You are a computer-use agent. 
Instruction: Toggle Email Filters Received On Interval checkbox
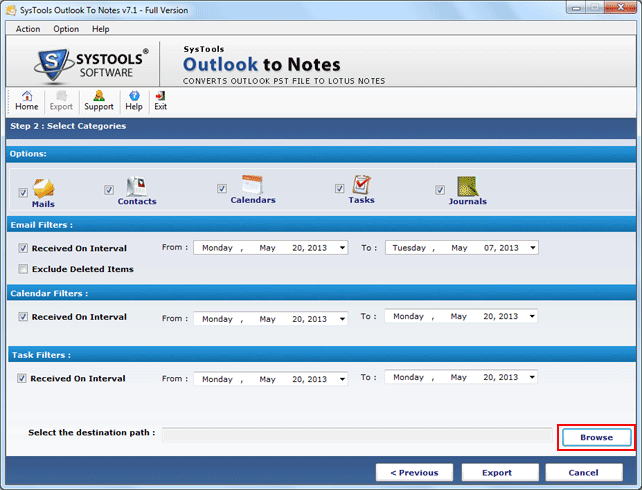(x=23, y=248)
